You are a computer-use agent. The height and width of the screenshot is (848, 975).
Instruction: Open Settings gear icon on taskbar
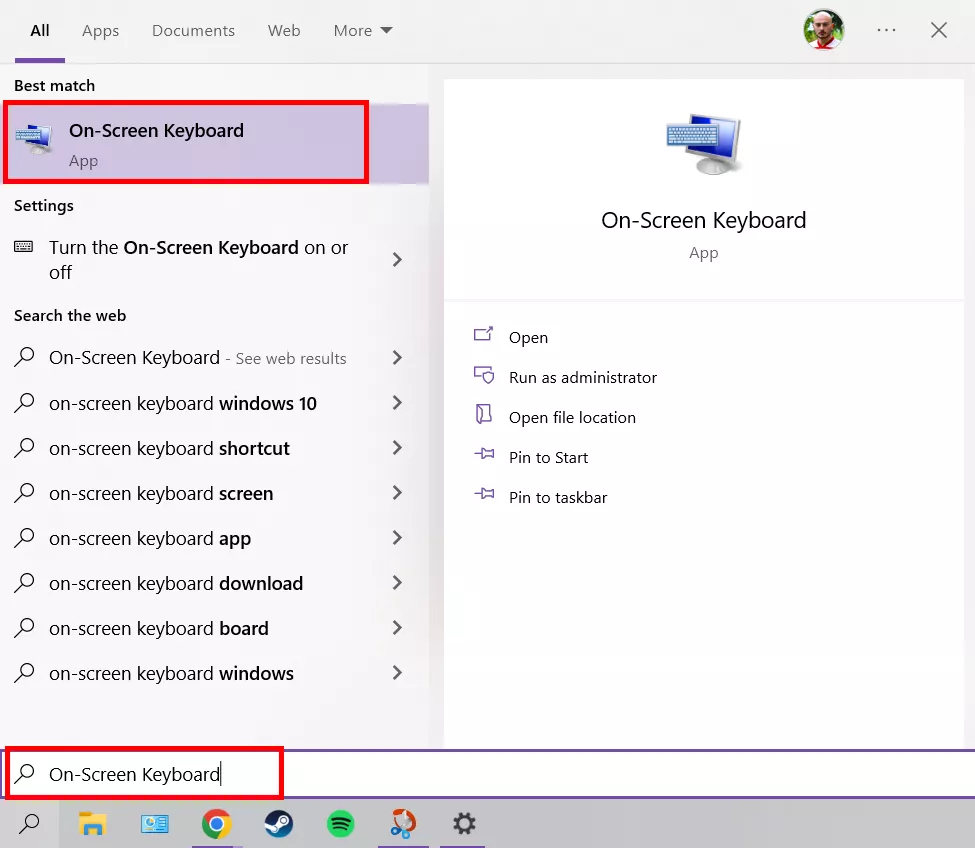[x=464, y=824]
